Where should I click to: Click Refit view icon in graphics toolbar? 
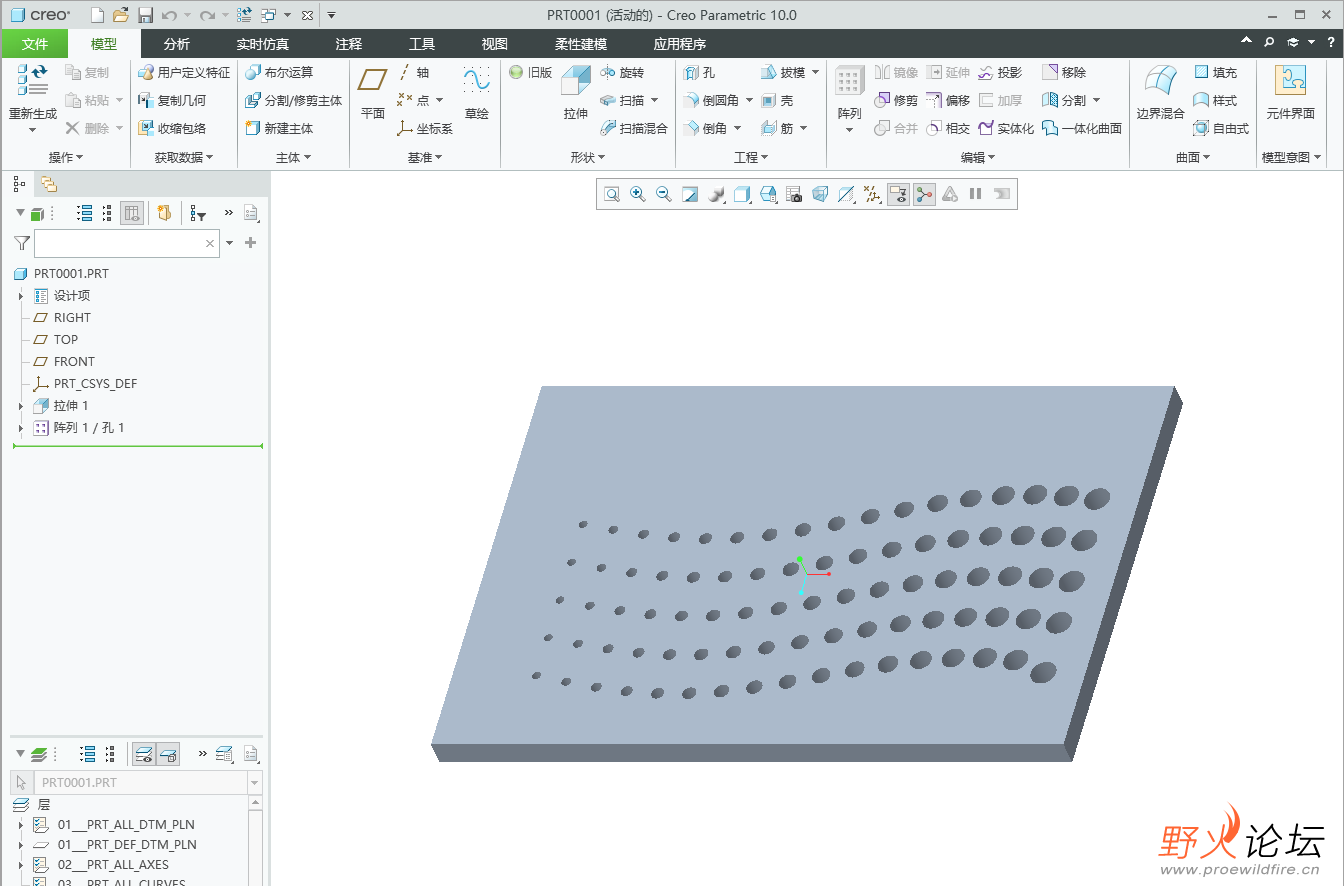coord(611,194)
